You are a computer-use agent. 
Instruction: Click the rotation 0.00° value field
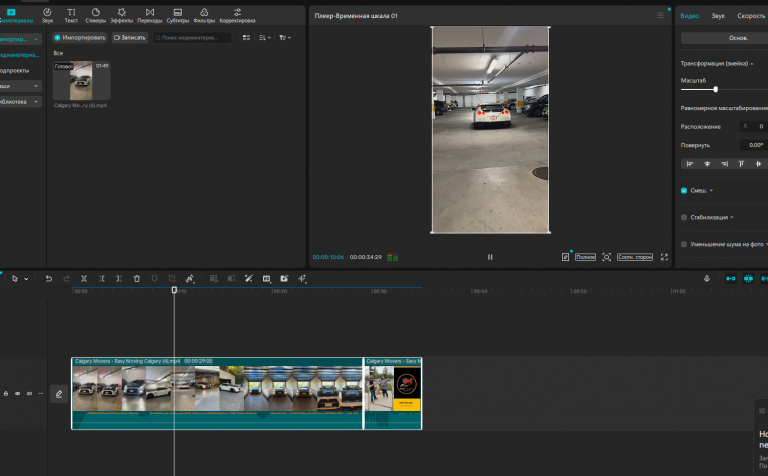pyautogui.click(x=753, y=145)
